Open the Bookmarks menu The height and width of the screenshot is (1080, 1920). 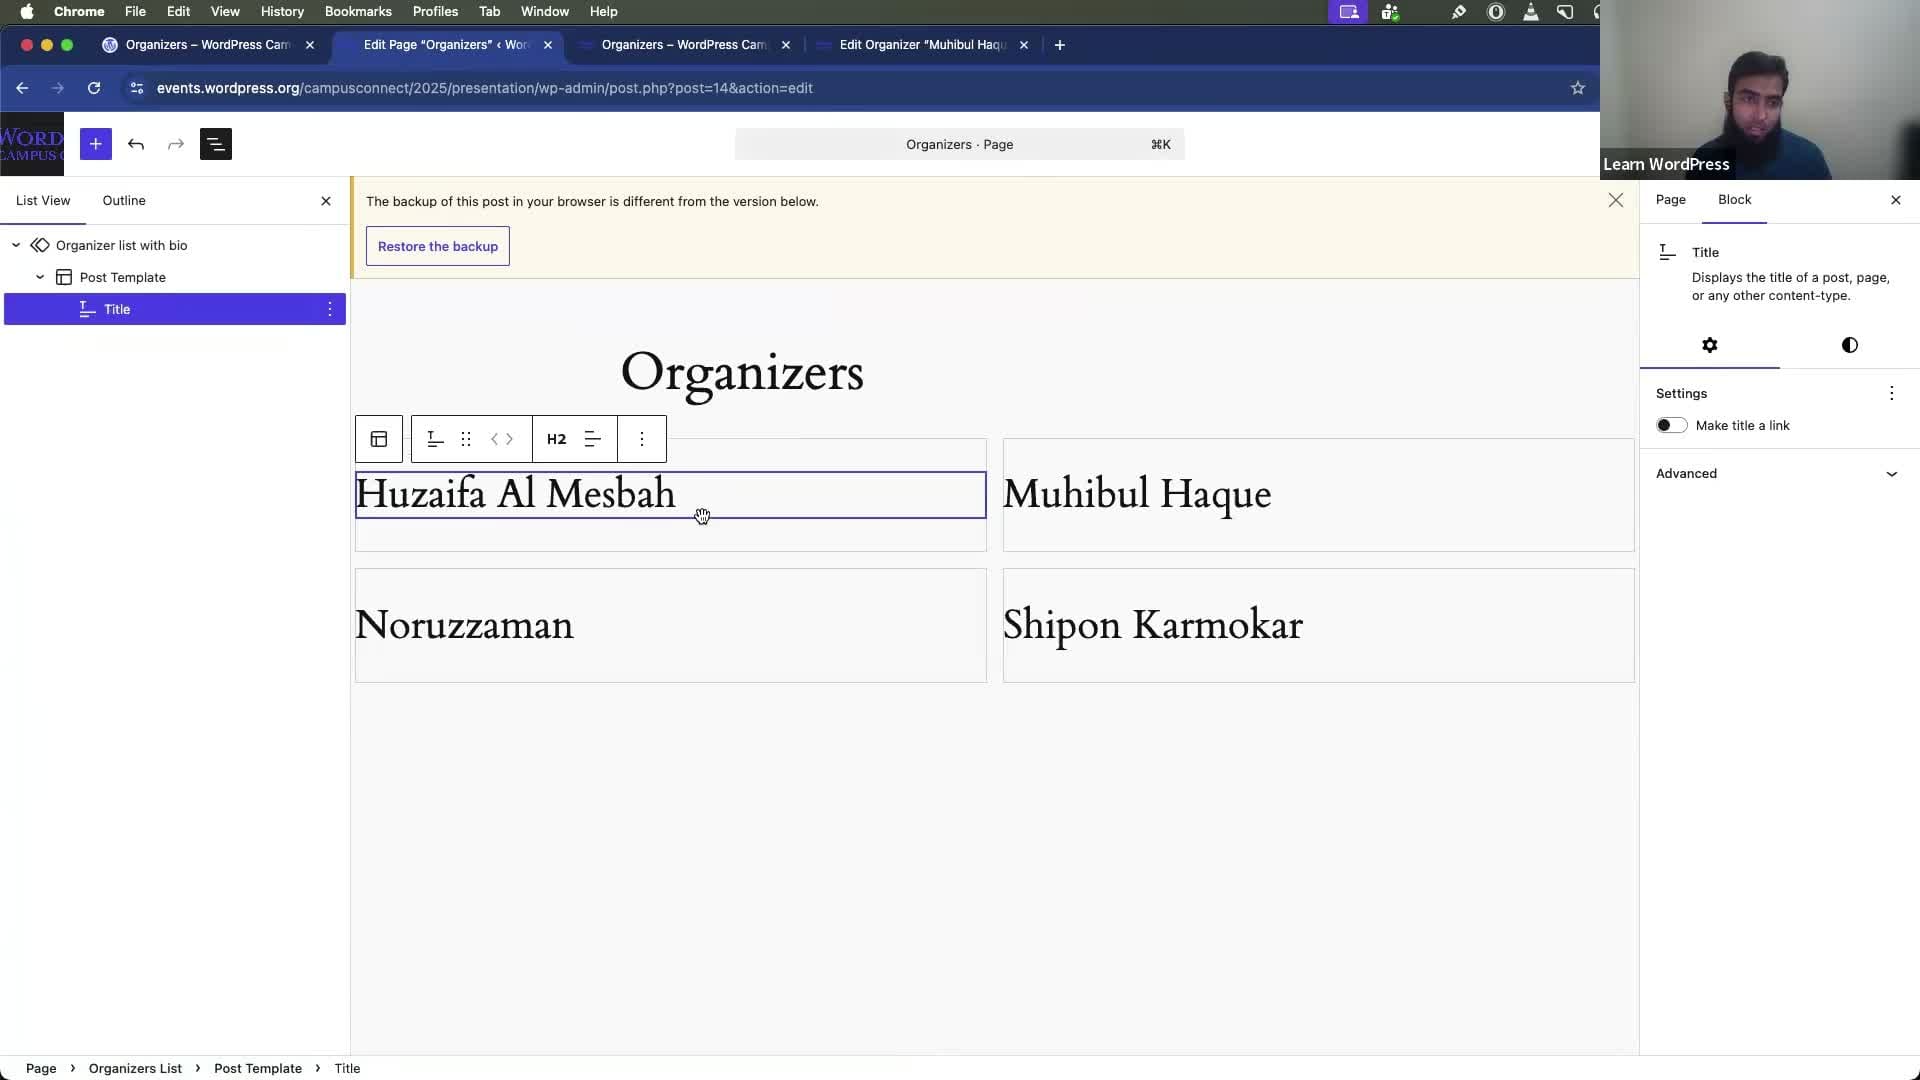358,11
